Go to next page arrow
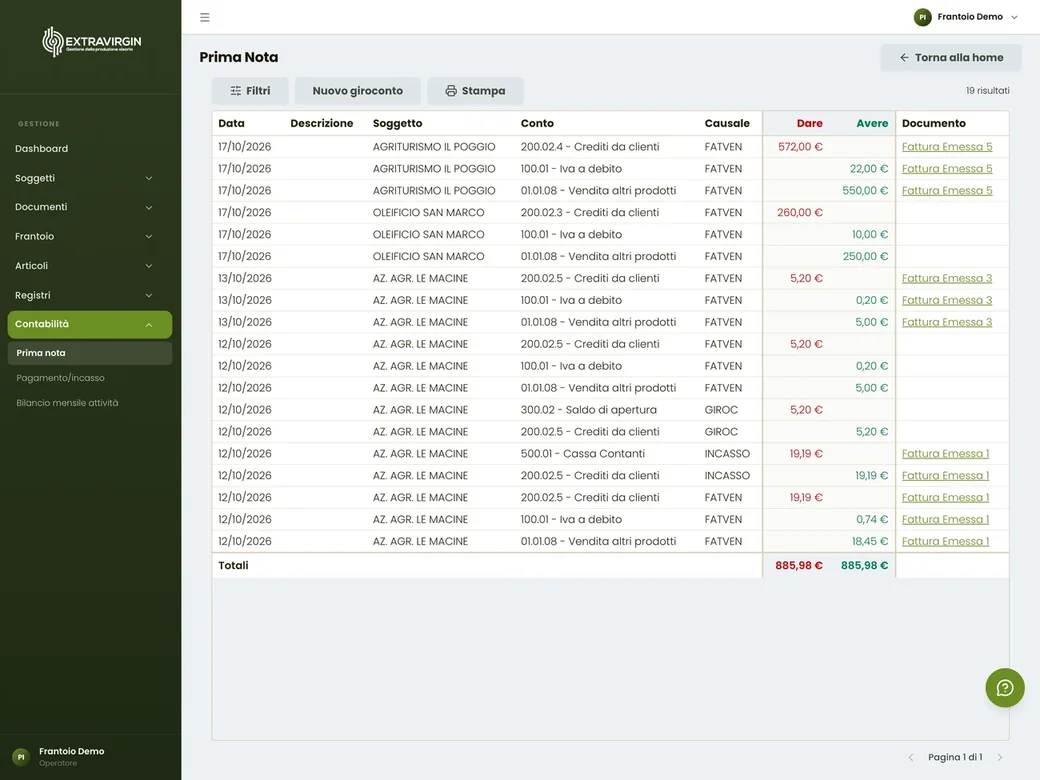This screenshot has width=1040, height=780. pos(1000,757)
